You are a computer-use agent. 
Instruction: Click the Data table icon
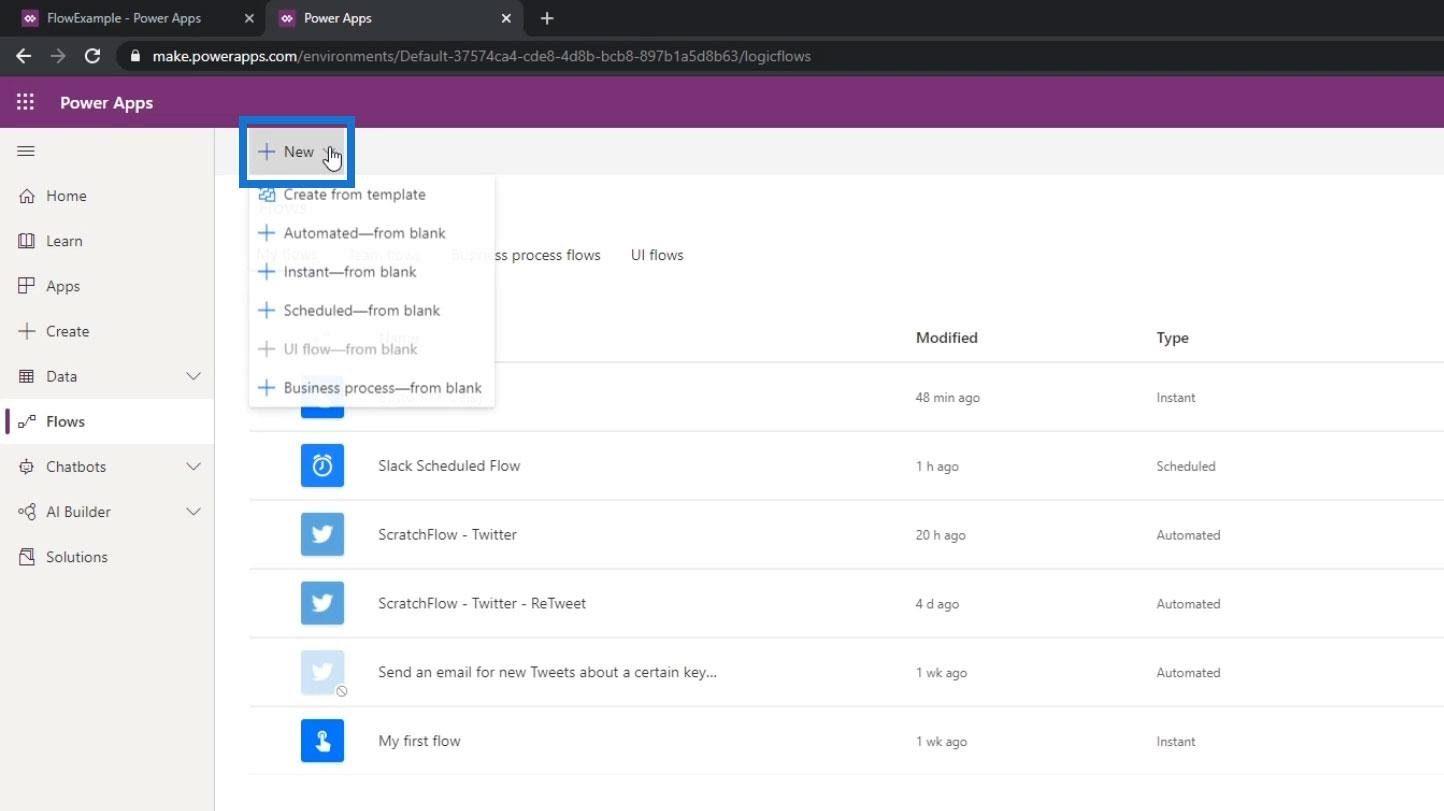(x=27, y=376)
